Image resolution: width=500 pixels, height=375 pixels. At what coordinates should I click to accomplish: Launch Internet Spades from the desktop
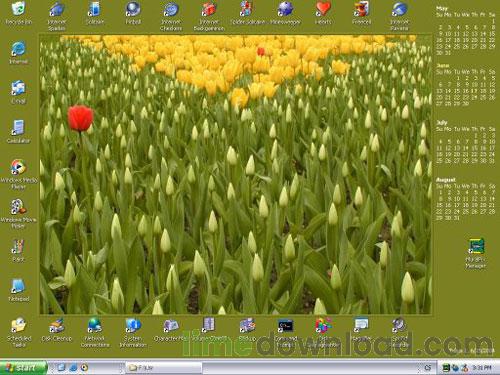pos(57,16)
